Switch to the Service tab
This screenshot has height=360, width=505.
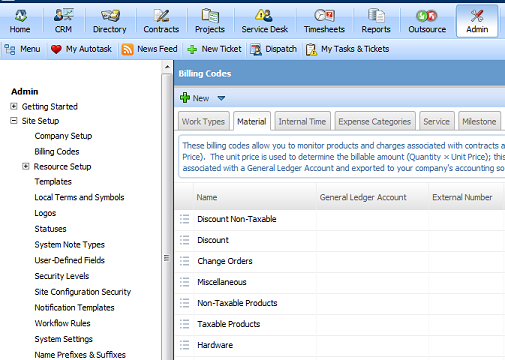[x=437, y=121]
